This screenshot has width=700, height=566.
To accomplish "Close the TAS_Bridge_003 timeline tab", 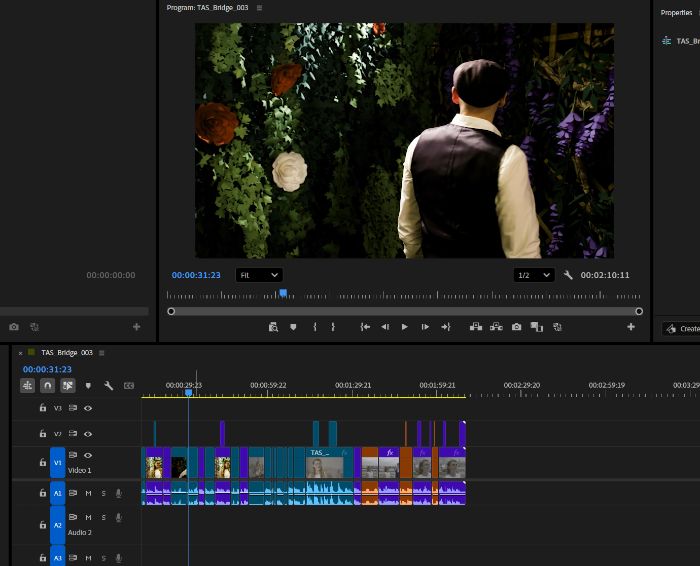I will point(20,353).
